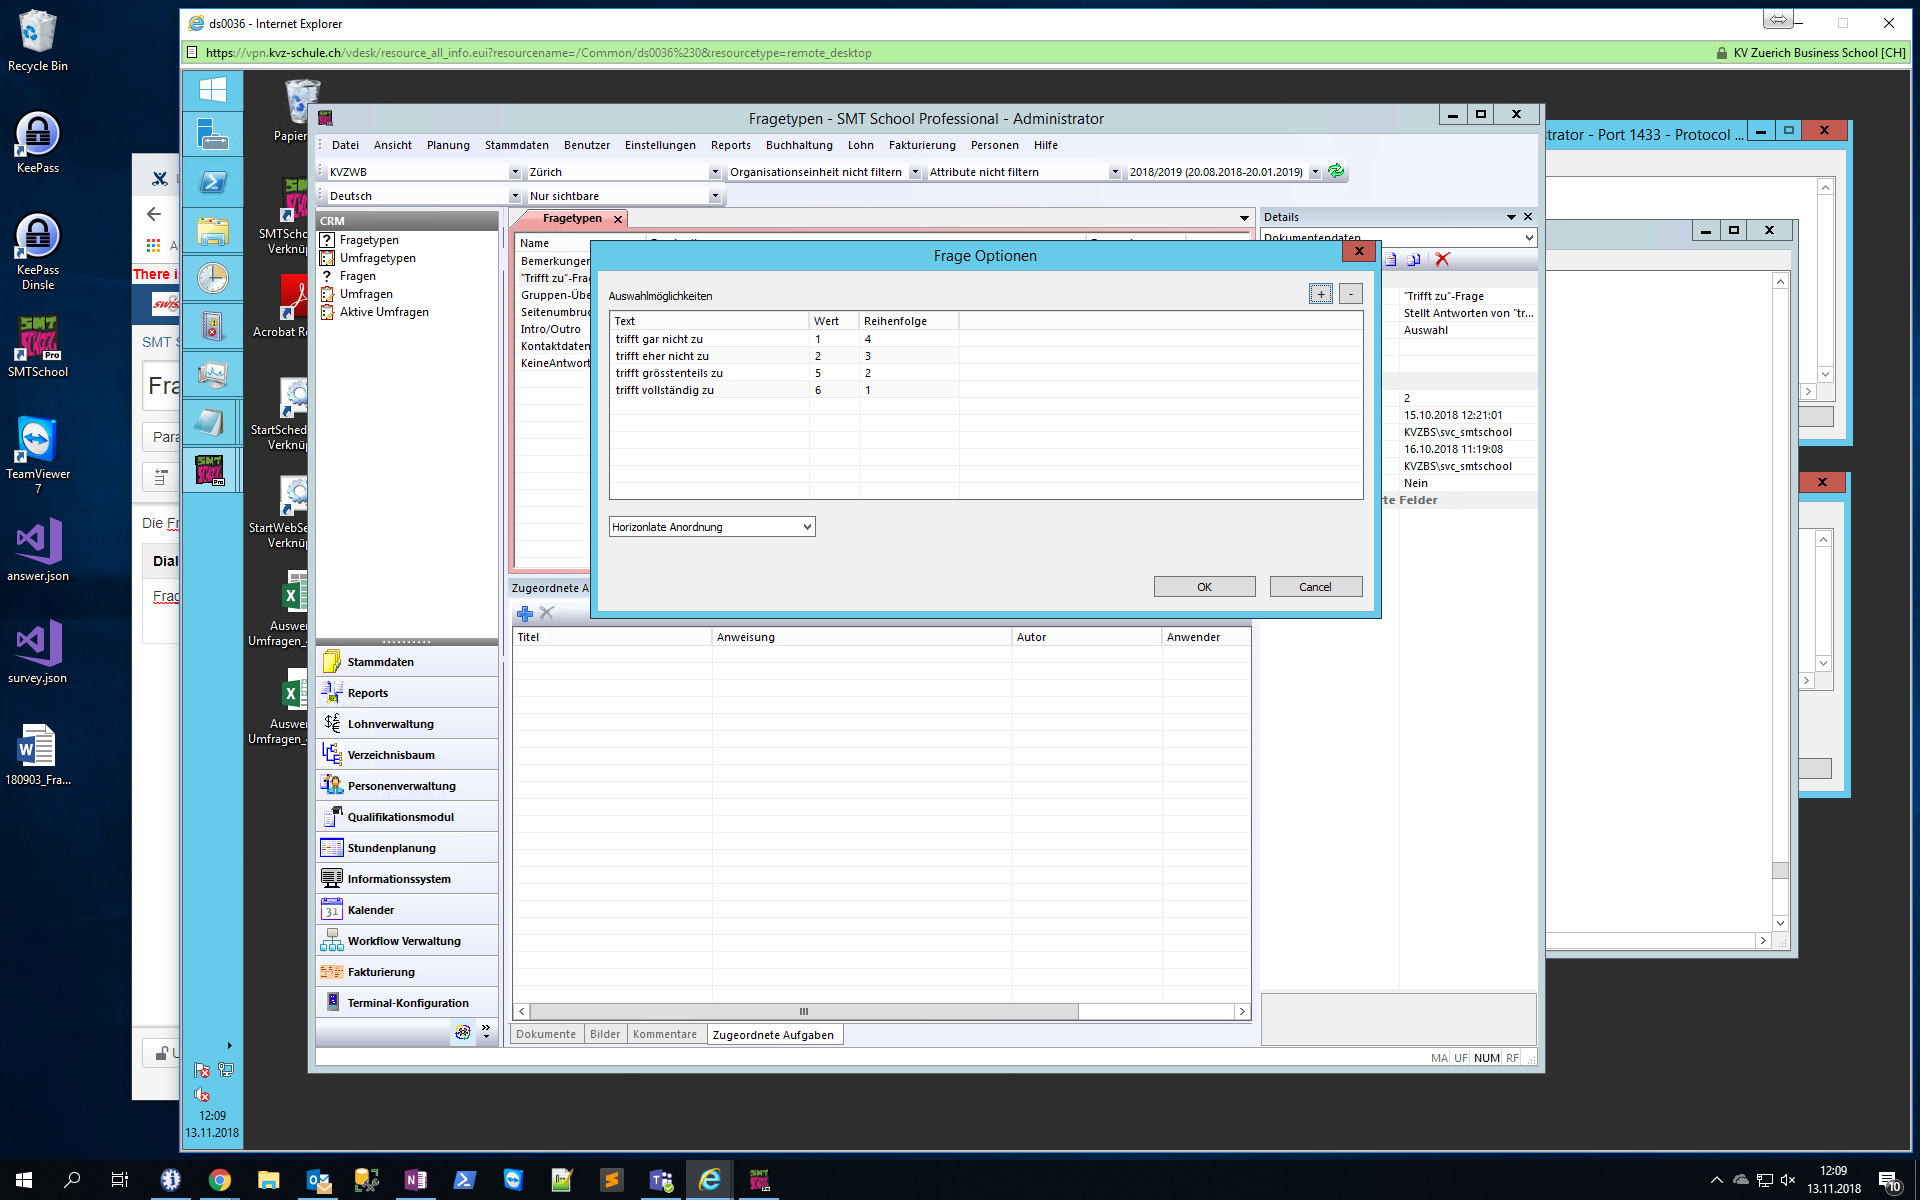1920x1200 pixels.
Task: Open Kalender module in sidebar
Action: pyautogui.click(x=370, y=910)
